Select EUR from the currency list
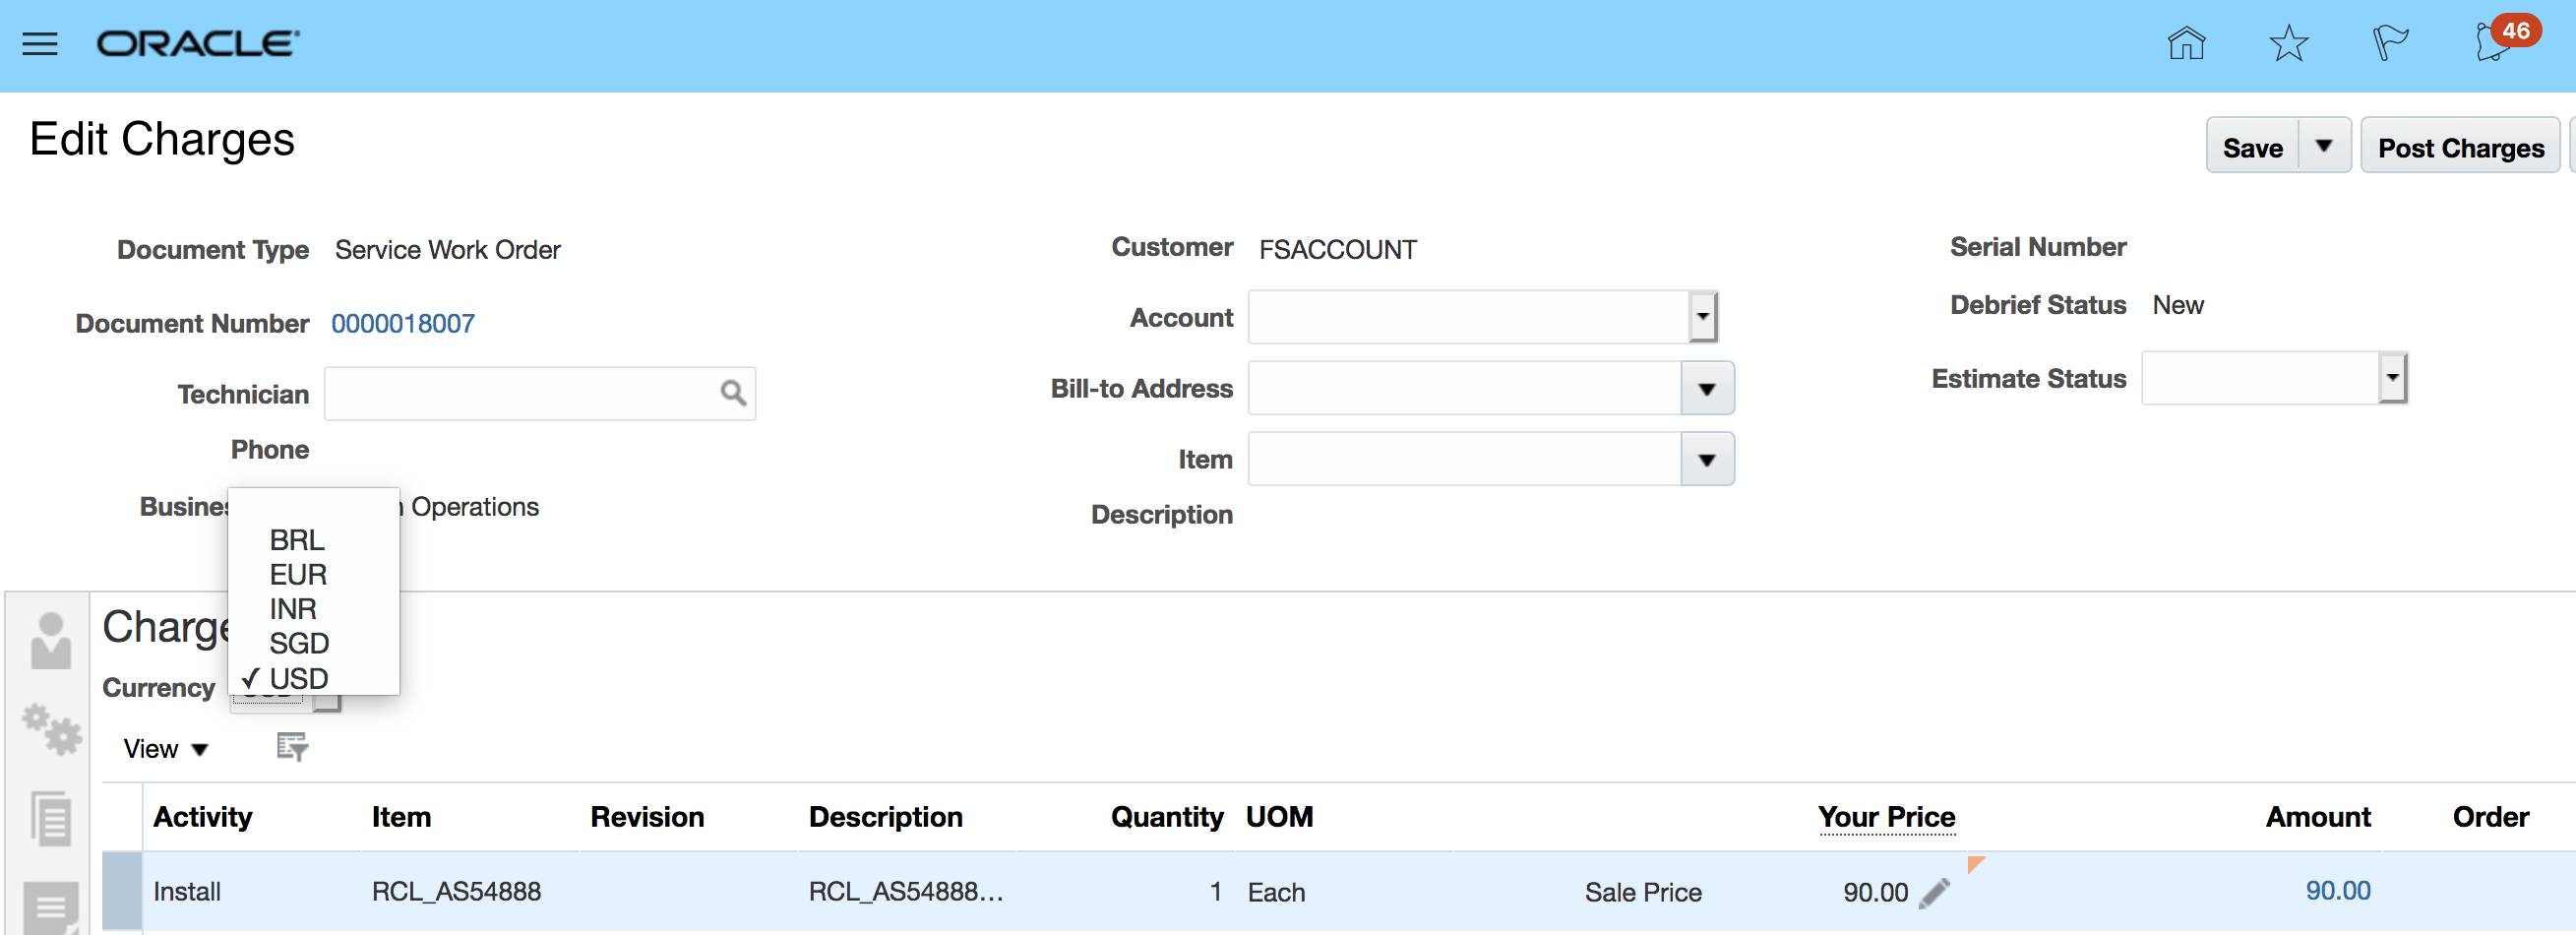This screenshot has width=2576, height=935. point(298,574)
